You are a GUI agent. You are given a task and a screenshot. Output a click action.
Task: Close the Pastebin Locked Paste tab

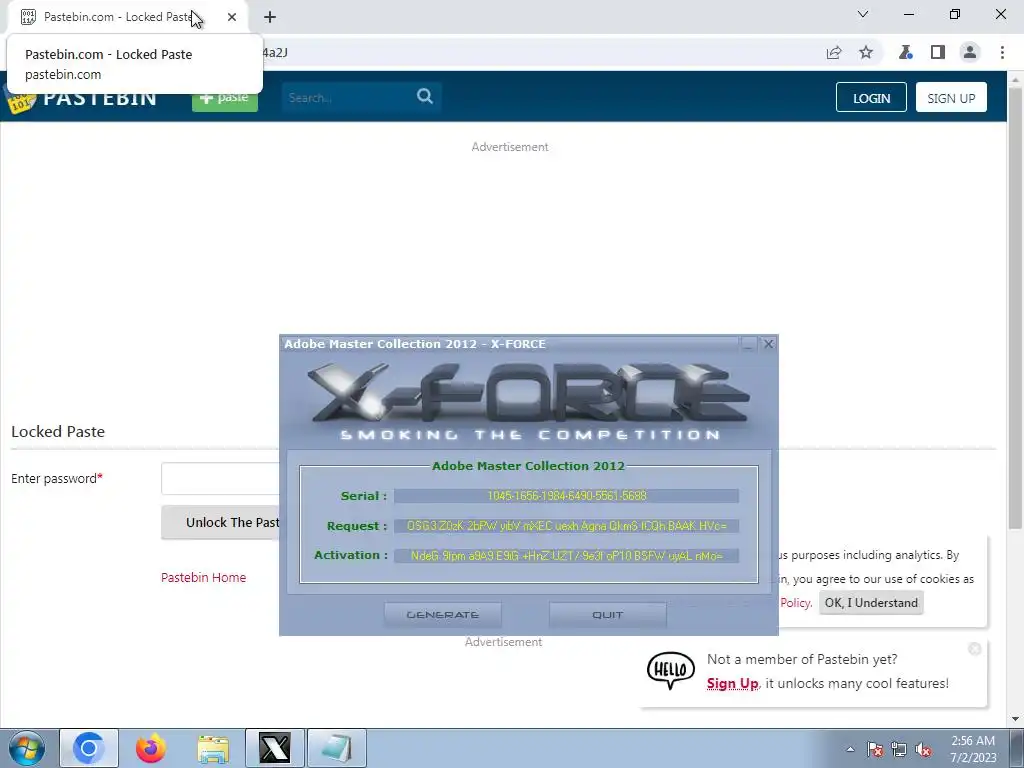point(232,17)
